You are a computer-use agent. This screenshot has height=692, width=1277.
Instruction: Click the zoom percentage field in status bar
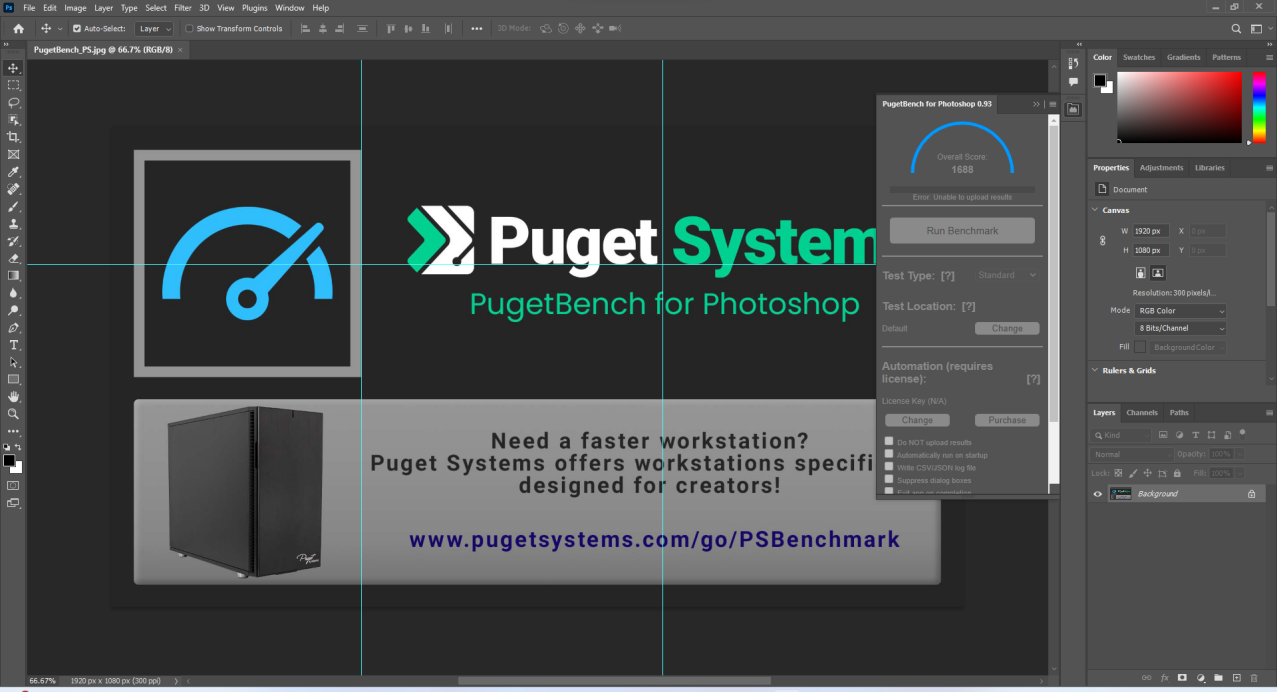[42, 680]
